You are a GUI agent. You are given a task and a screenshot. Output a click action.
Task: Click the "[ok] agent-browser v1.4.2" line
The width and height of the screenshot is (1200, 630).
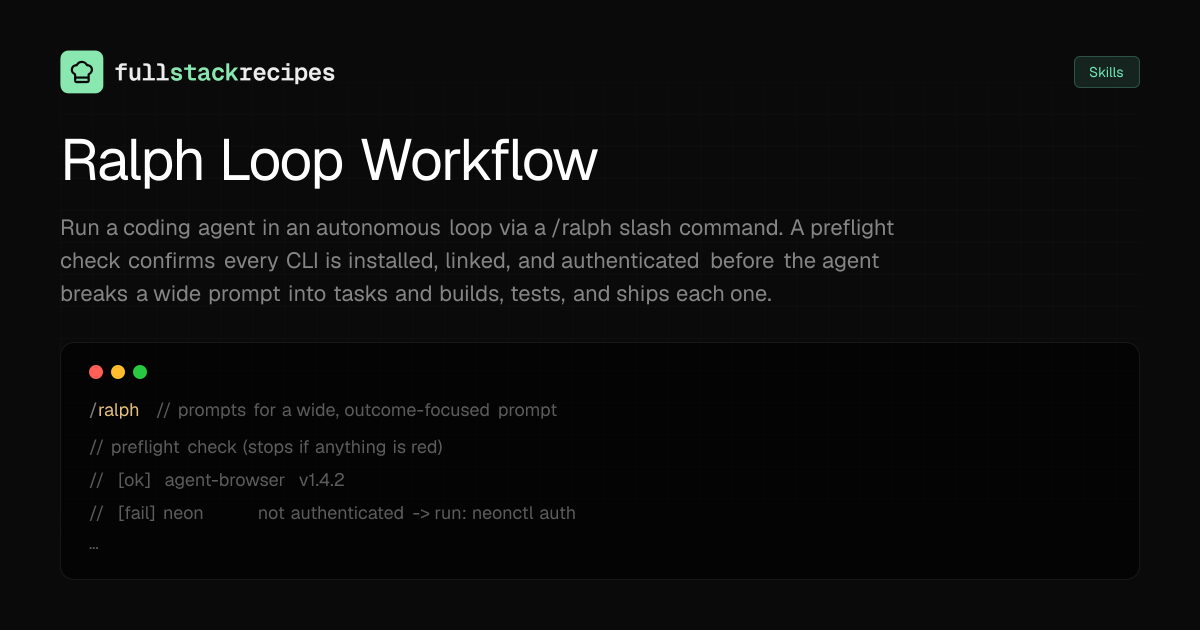[x=217, y=480]
